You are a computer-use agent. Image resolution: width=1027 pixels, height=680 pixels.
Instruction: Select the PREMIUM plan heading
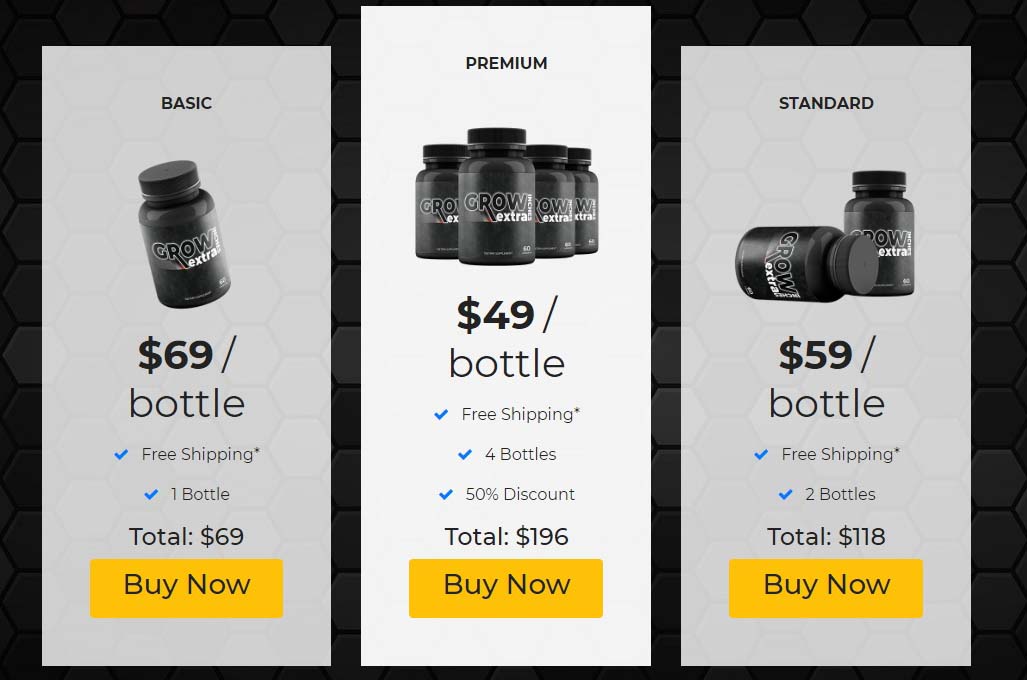[x=506, y=63]
